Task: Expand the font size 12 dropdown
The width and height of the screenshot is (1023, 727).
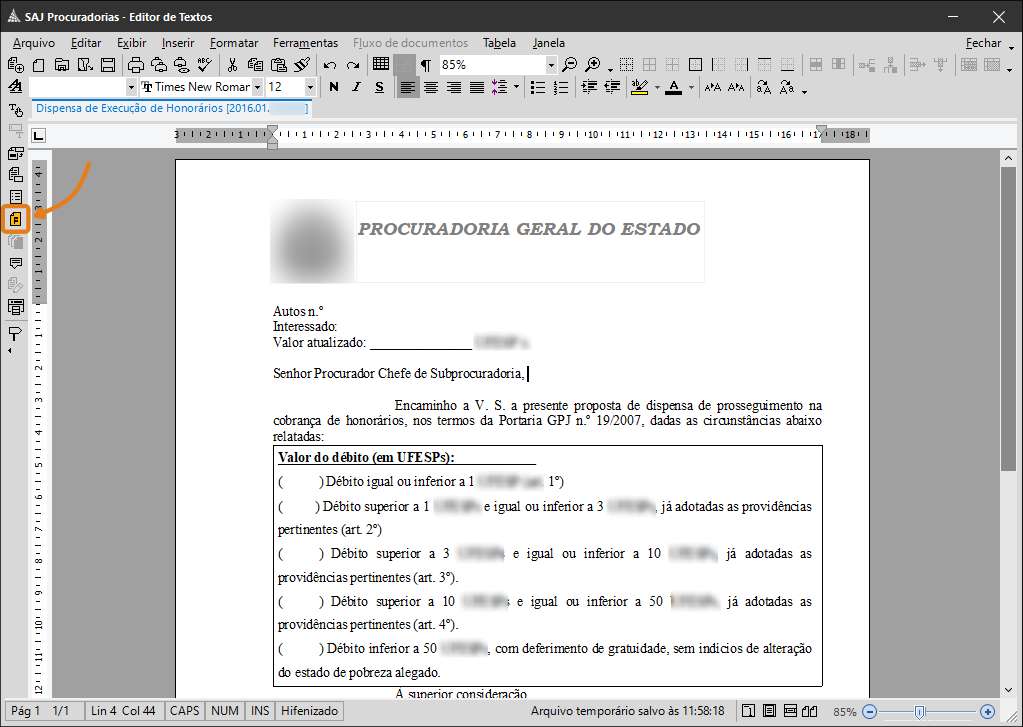Action: tap(310, 87)
